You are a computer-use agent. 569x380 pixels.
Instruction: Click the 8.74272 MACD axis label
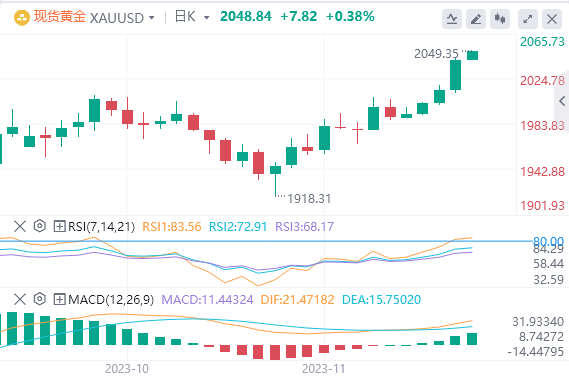click(x=541, y=337)
